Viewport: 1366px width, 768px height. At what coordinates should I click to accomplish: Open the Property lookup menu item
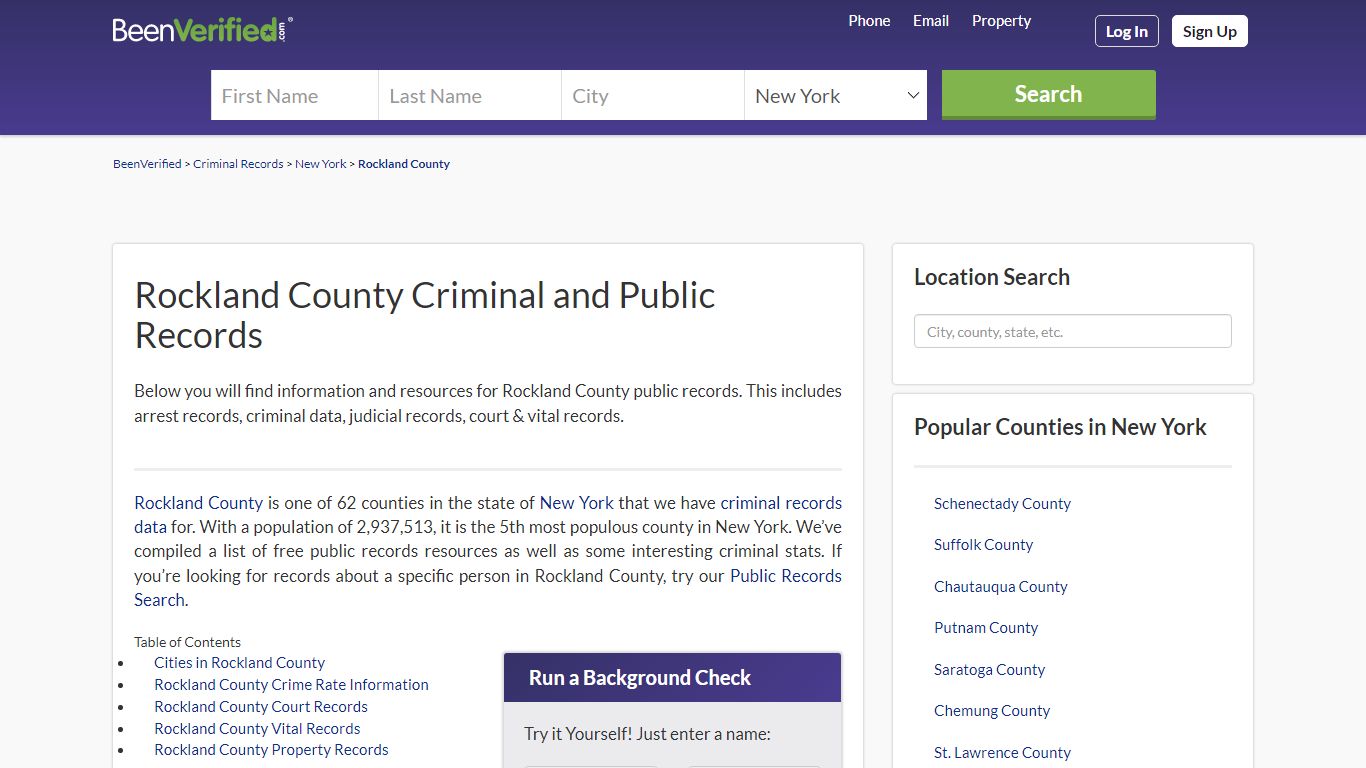(x=1001, y=21)
